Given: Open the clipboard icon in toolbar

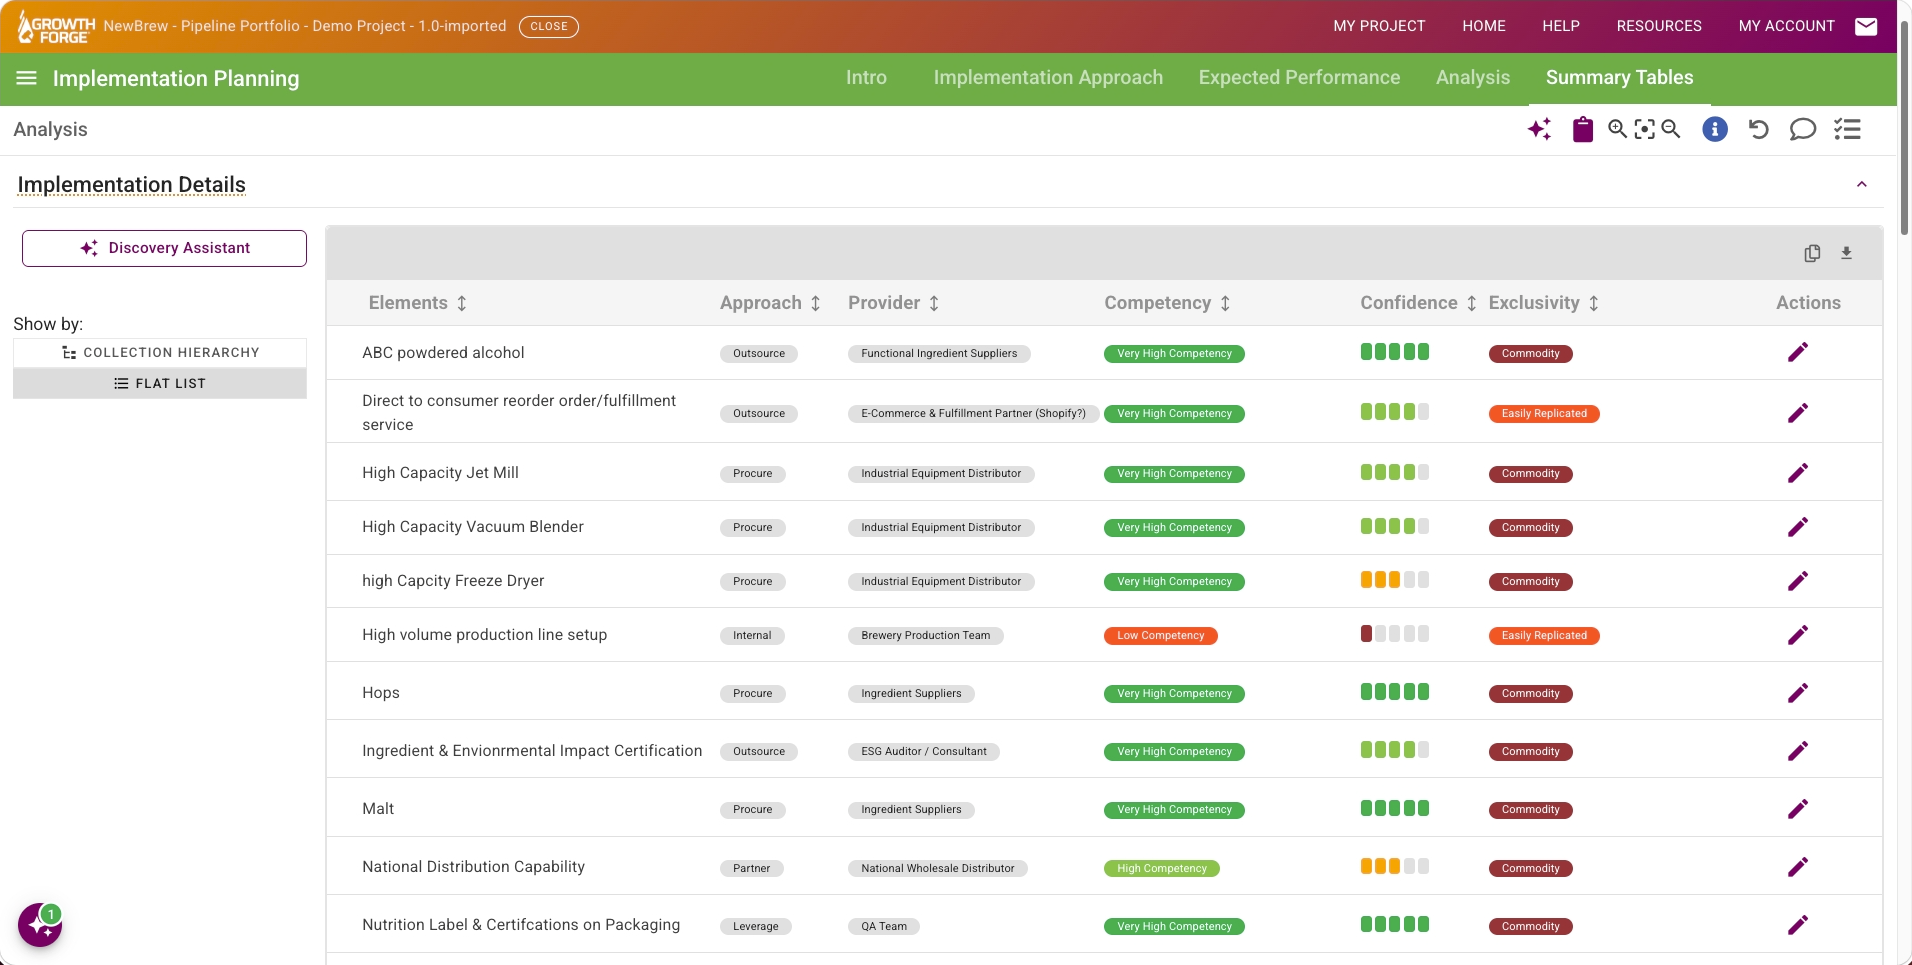Looking at the screenshot, I should coord(1583,129).
